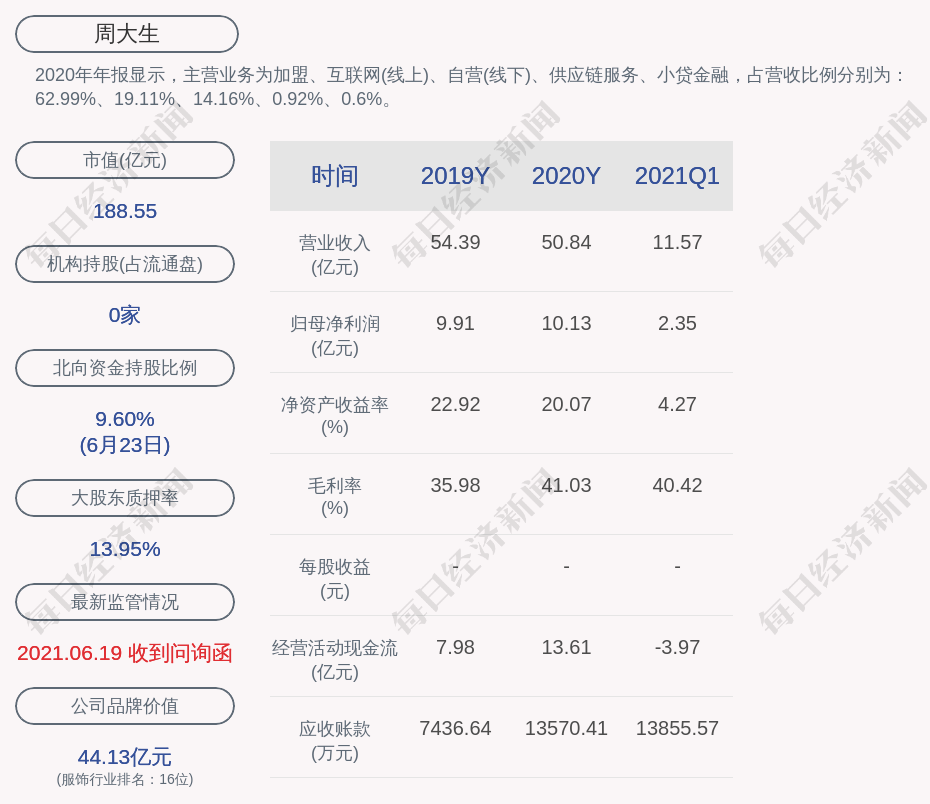Image resolution: width=930 pixels, height=804 pixels.
Task: Click the market value figure 188.55
Action: 125,211
